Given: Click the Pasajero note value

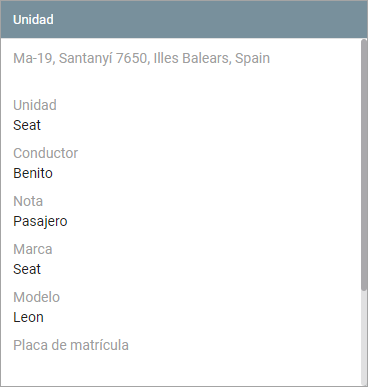Looking at the screenshot, I should [40, 221].
